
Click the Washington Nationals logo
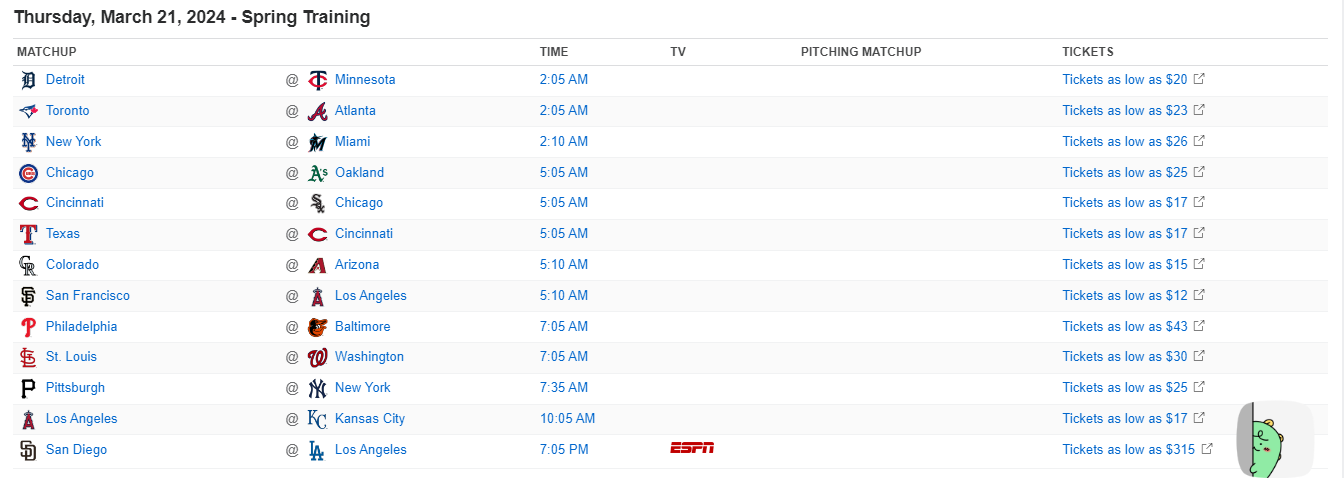point(317,357)
